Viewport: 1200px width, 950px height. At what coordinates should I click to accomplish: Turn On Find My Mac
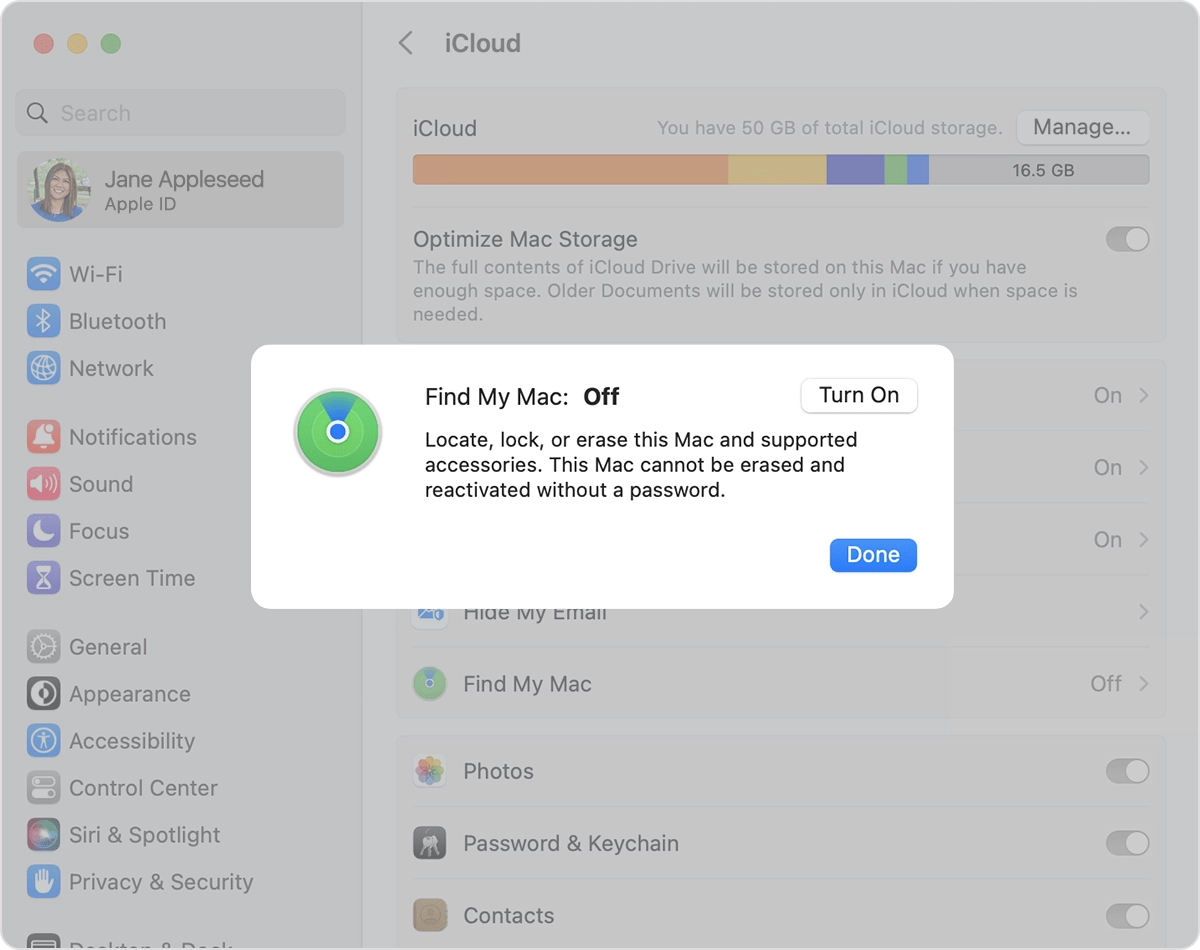859,395
